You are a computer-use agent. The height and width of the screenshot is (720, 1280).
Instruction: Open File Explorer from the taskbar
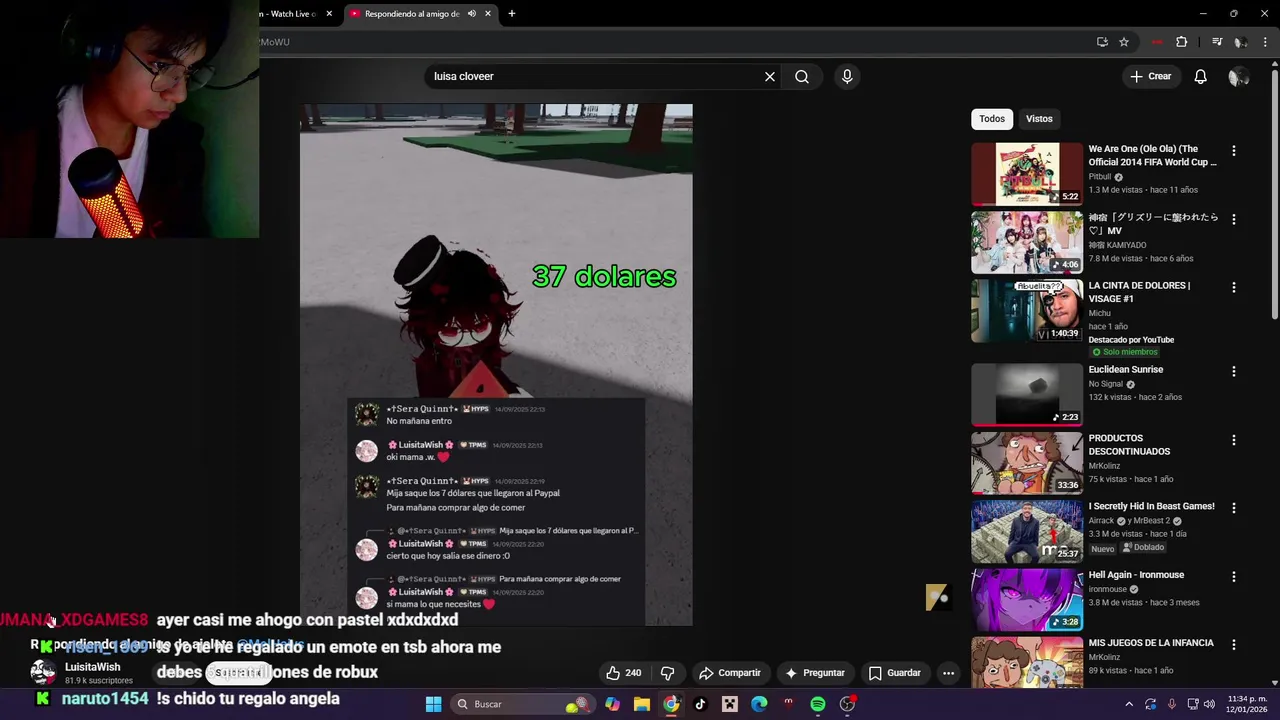[642, 704]
